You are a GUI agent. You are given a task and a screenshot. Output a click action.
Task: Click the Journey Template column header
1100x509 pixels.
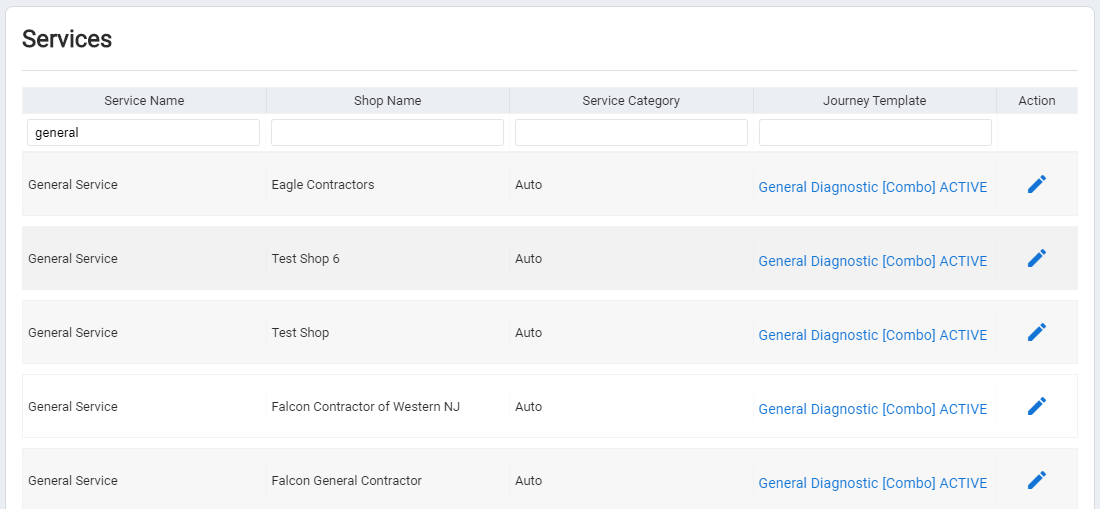tap(875, 101)
